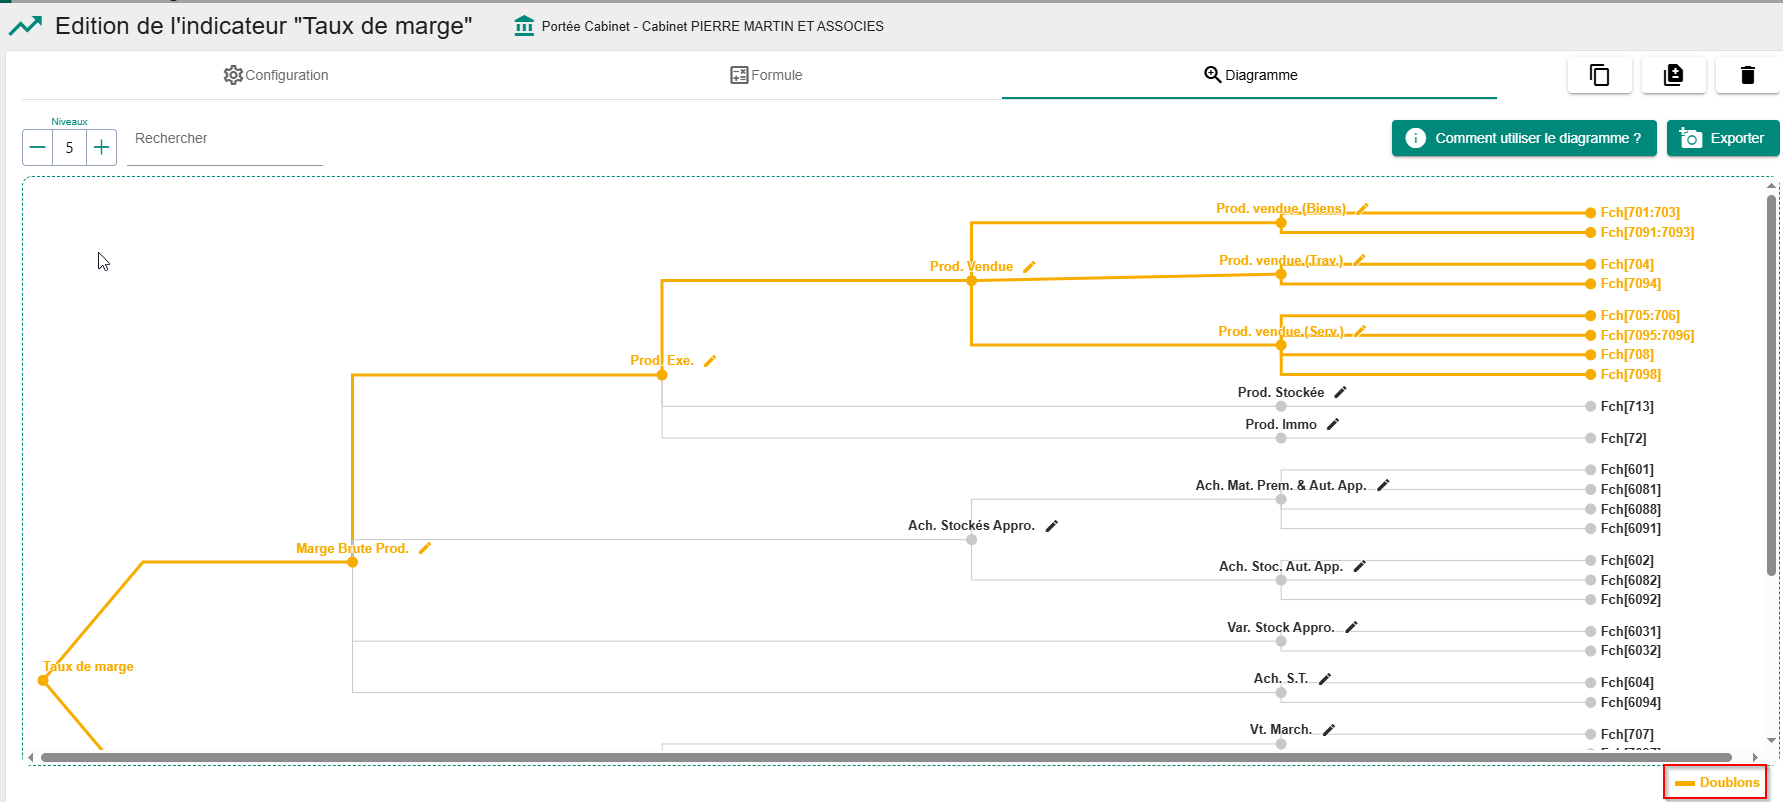The height and width of the screenshot is (802, 1783).
Task: Edit the Prod. Vendue node pencil
Action: 1029,267
